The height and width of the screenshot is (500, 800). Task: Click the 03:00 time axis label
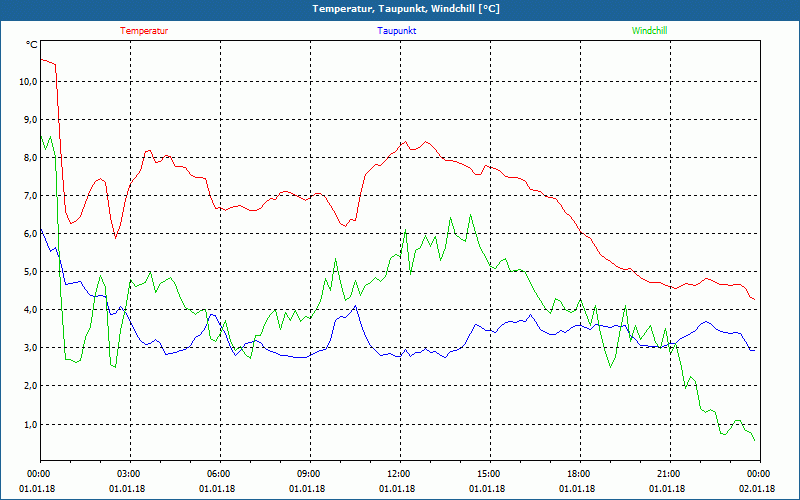click(130, 474)
